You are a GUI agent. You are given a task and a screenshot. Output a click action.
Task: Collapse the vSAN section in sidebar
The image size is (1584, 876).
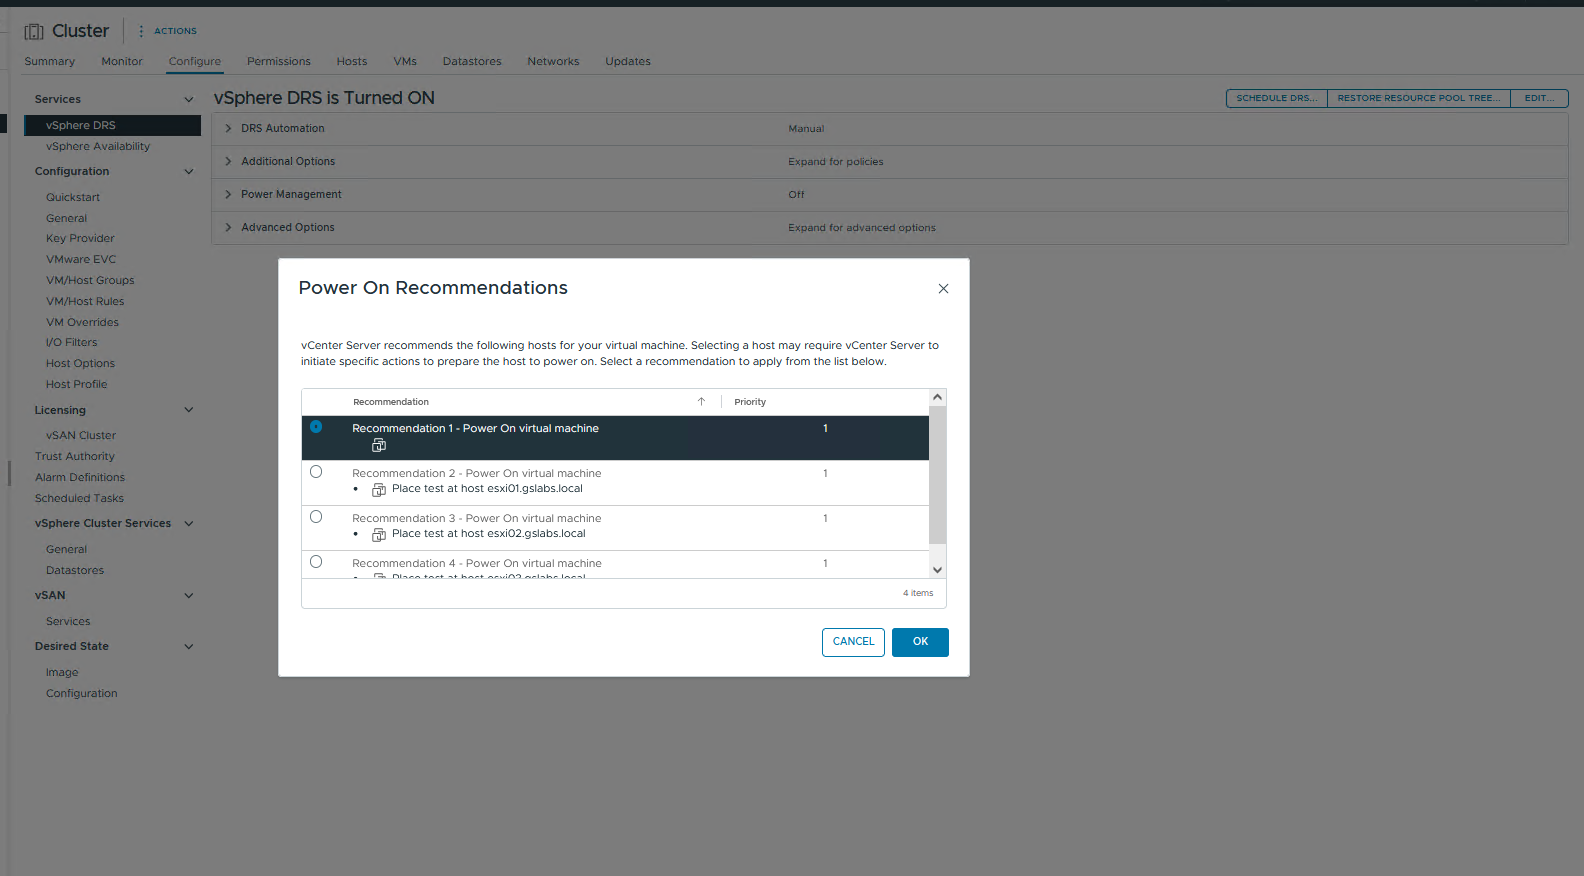tap(189, 595)
